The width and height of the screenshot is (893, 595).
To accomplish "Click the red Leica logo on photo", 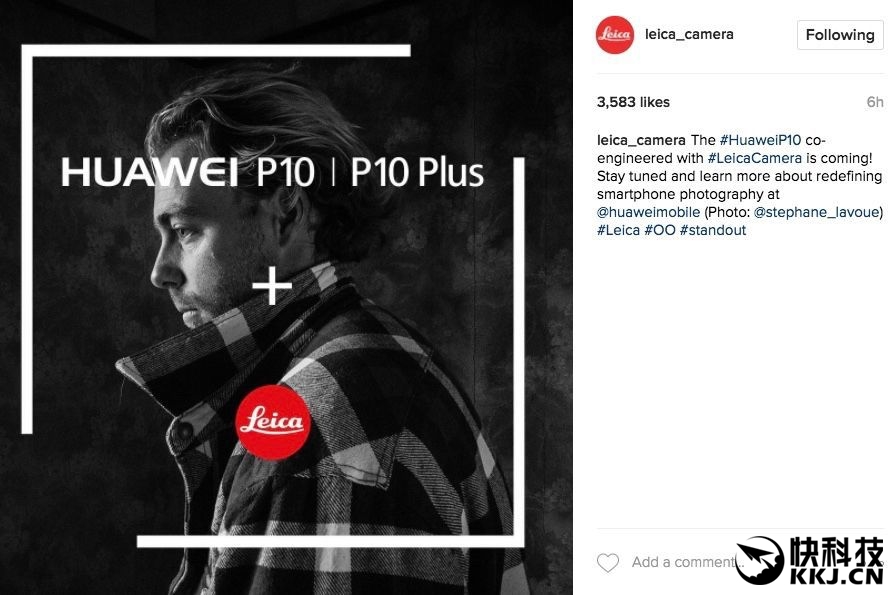I will (273, 422).
